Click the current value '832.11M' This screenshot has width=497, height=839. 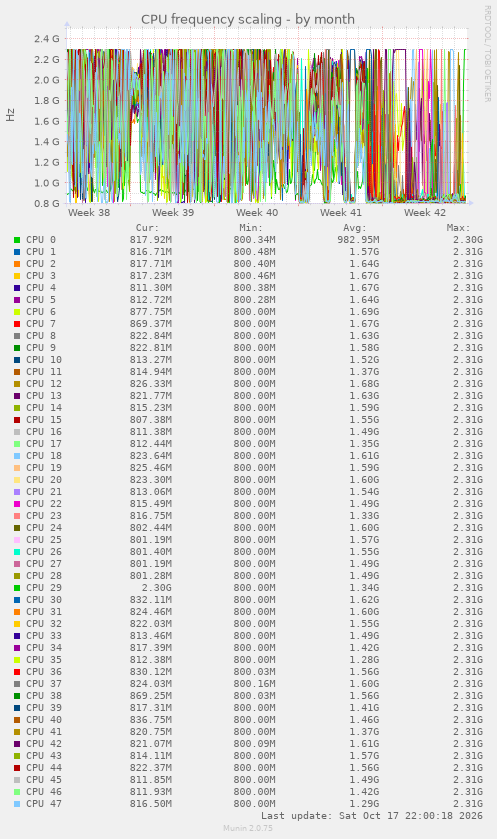[x=151, y=600]
